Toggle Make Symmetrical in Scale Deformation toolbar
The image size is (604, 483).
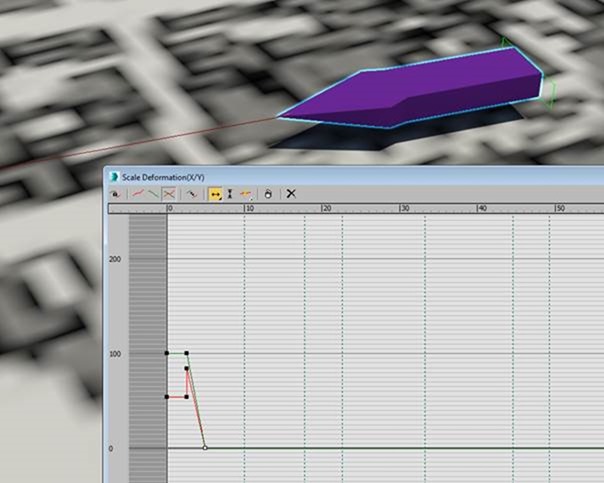pyautogui.click(x=115, y=194)
